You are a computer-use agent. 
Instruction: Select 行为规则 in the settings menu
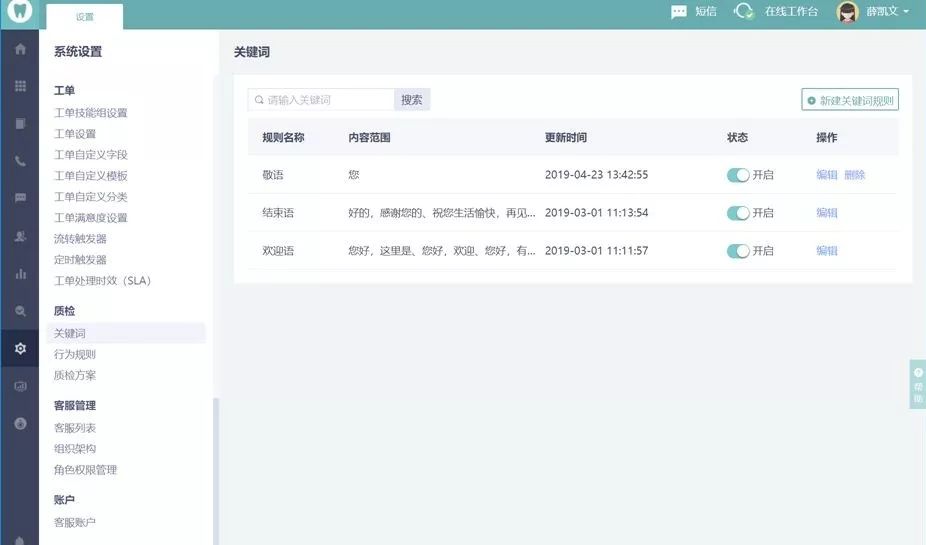[x=75, y=354]
